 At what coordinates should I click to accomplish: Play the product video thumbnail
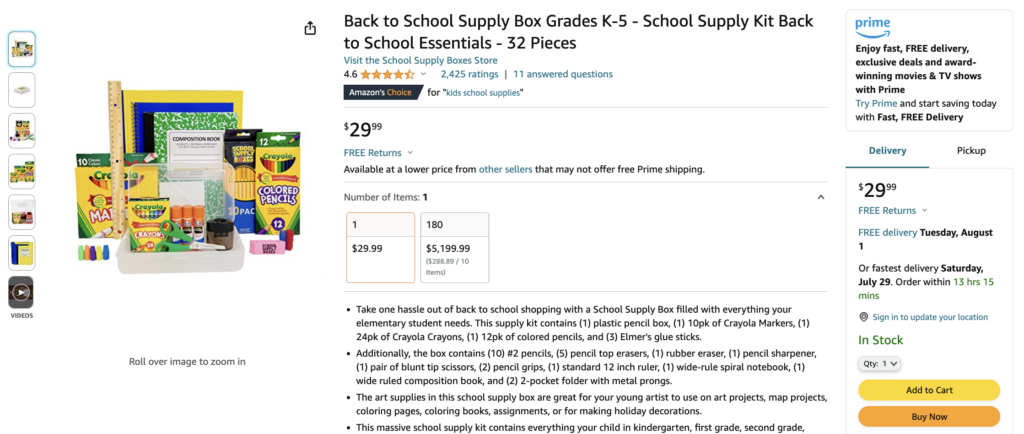click(22, 292)
